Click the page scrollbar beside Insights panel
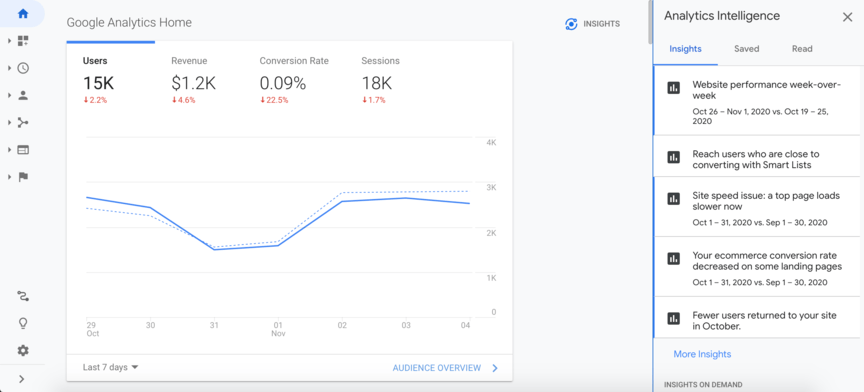The height and width of the screenshot is (392, 864). [x=650, y=22]
